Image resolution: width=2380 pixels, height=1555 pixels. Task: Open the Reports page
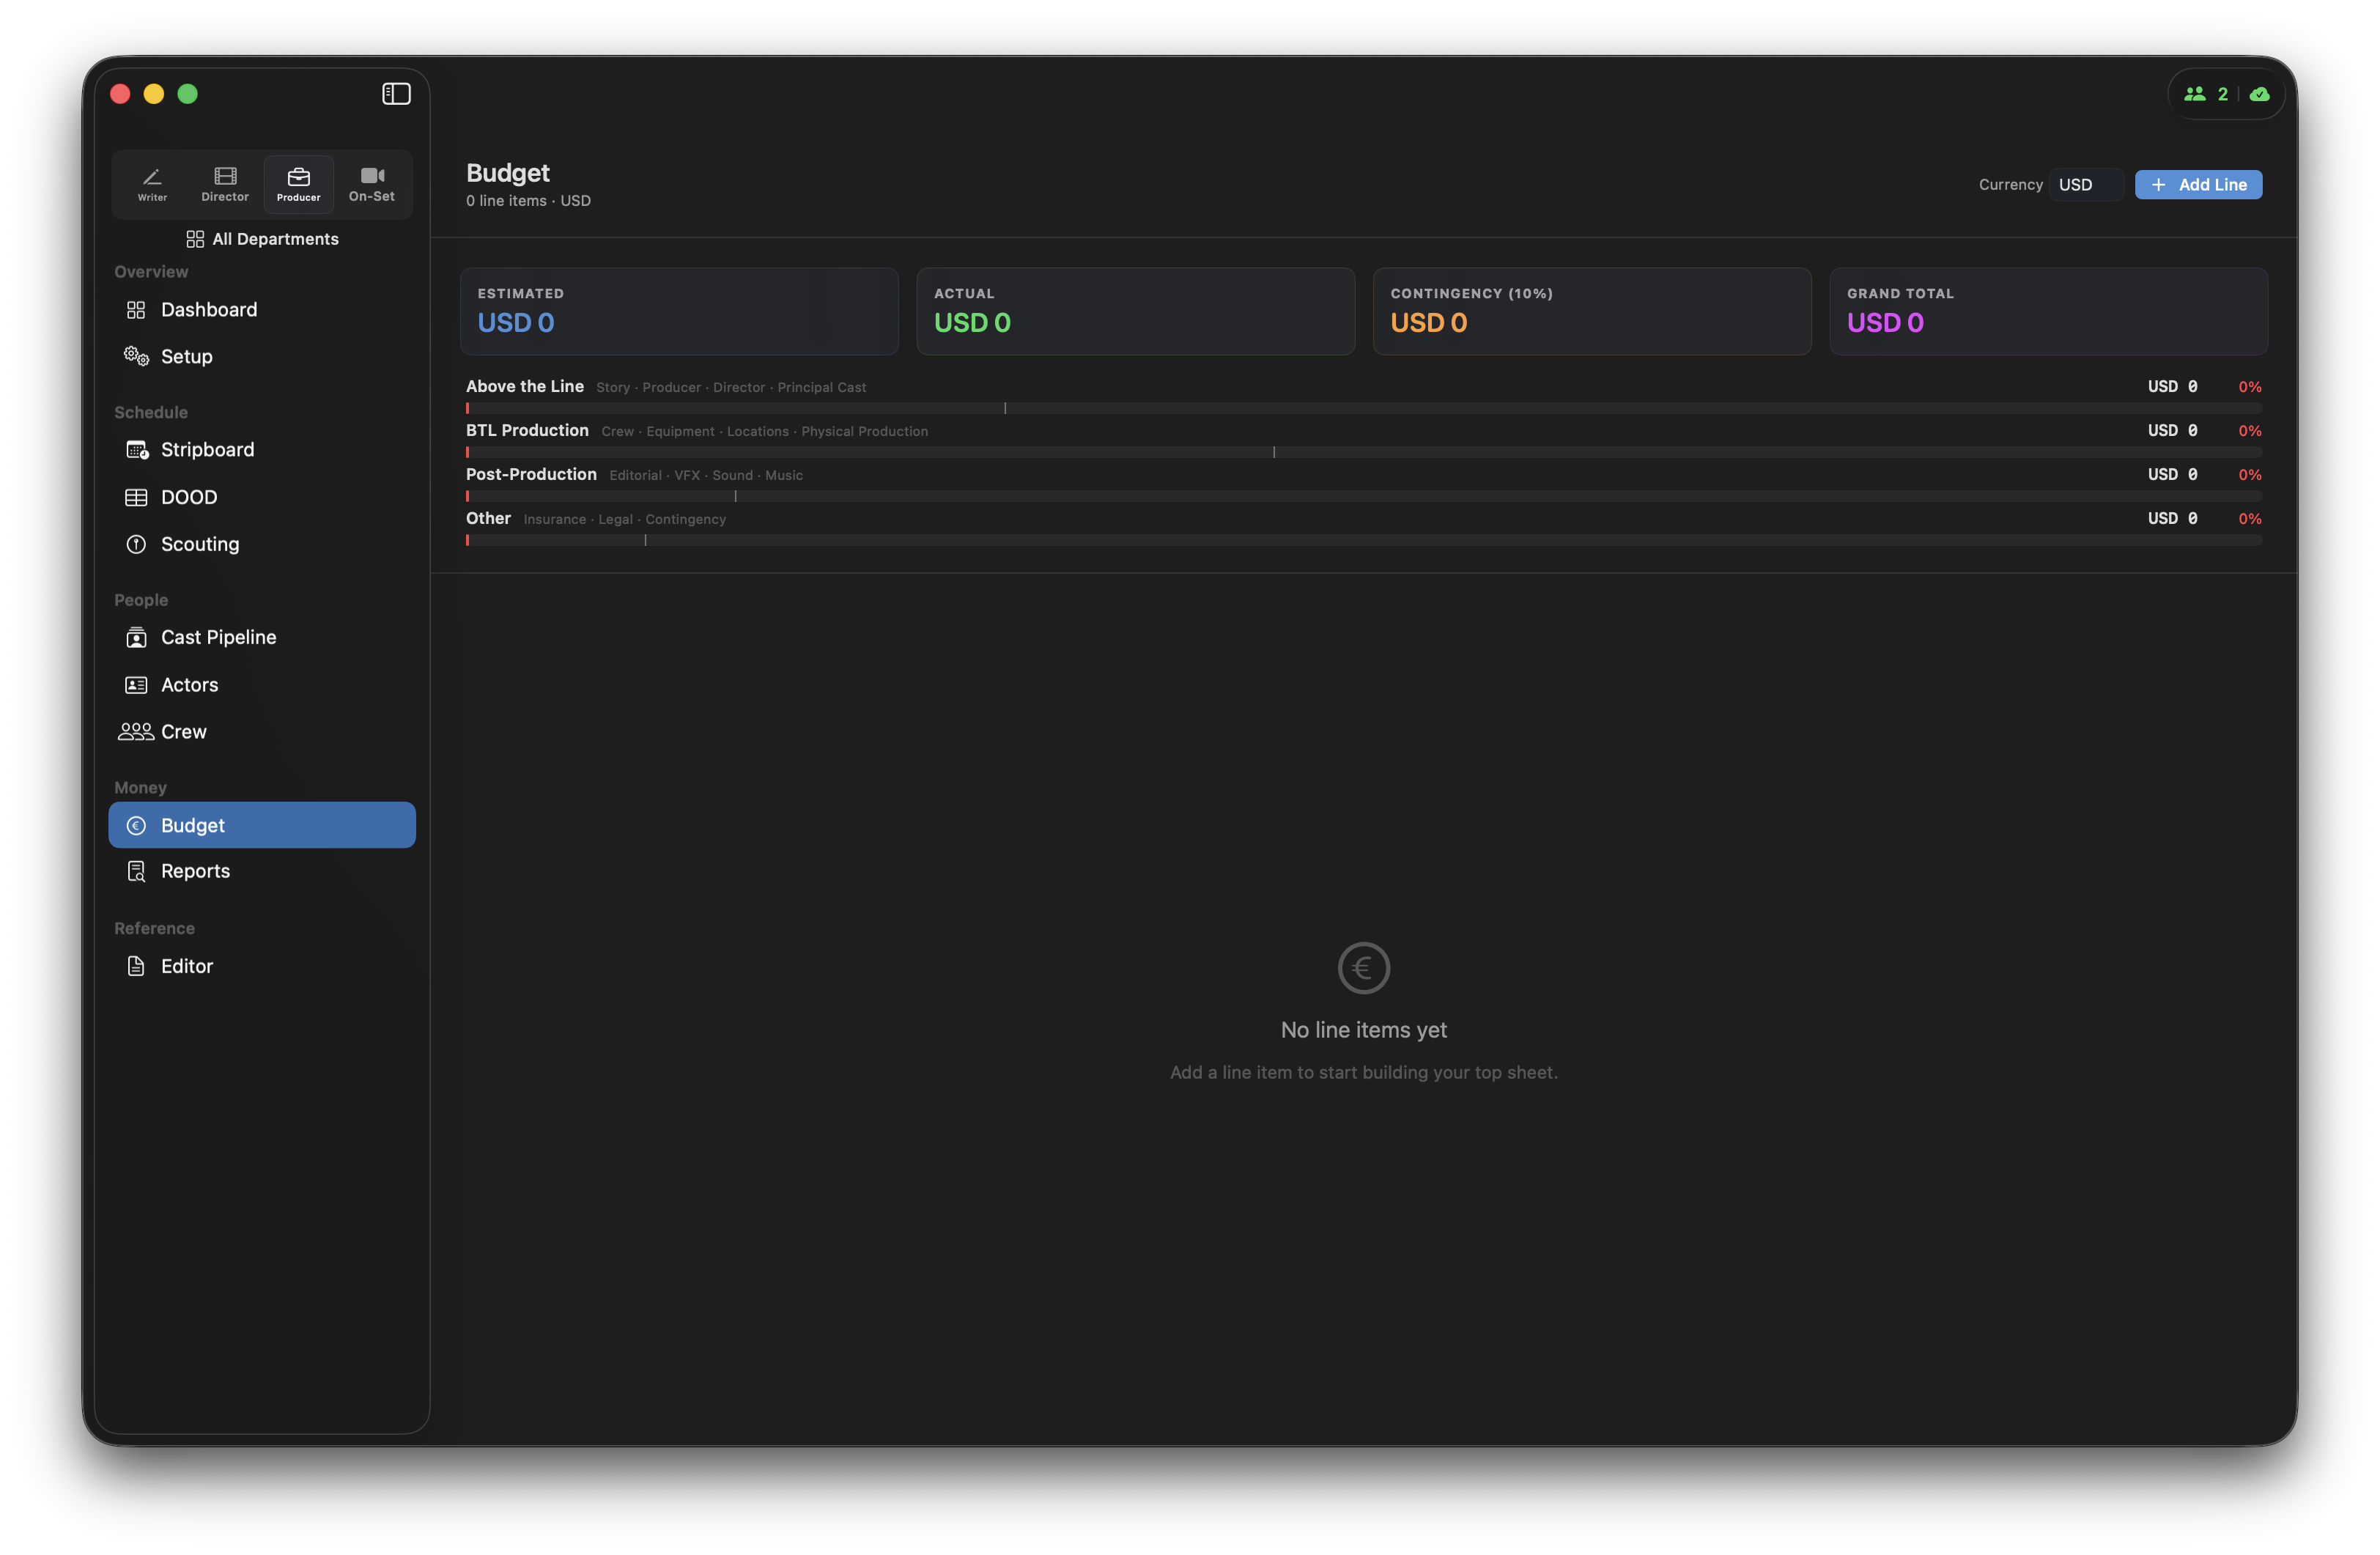(195, 871)
